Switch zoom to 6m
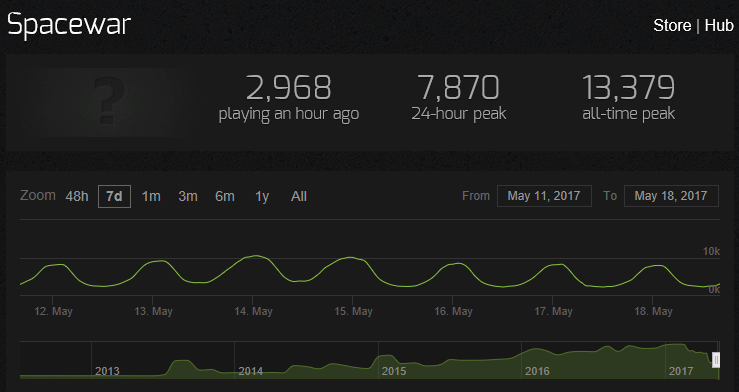Image resolution: width=739 pixels, height=392 pixels. point(225,196)
